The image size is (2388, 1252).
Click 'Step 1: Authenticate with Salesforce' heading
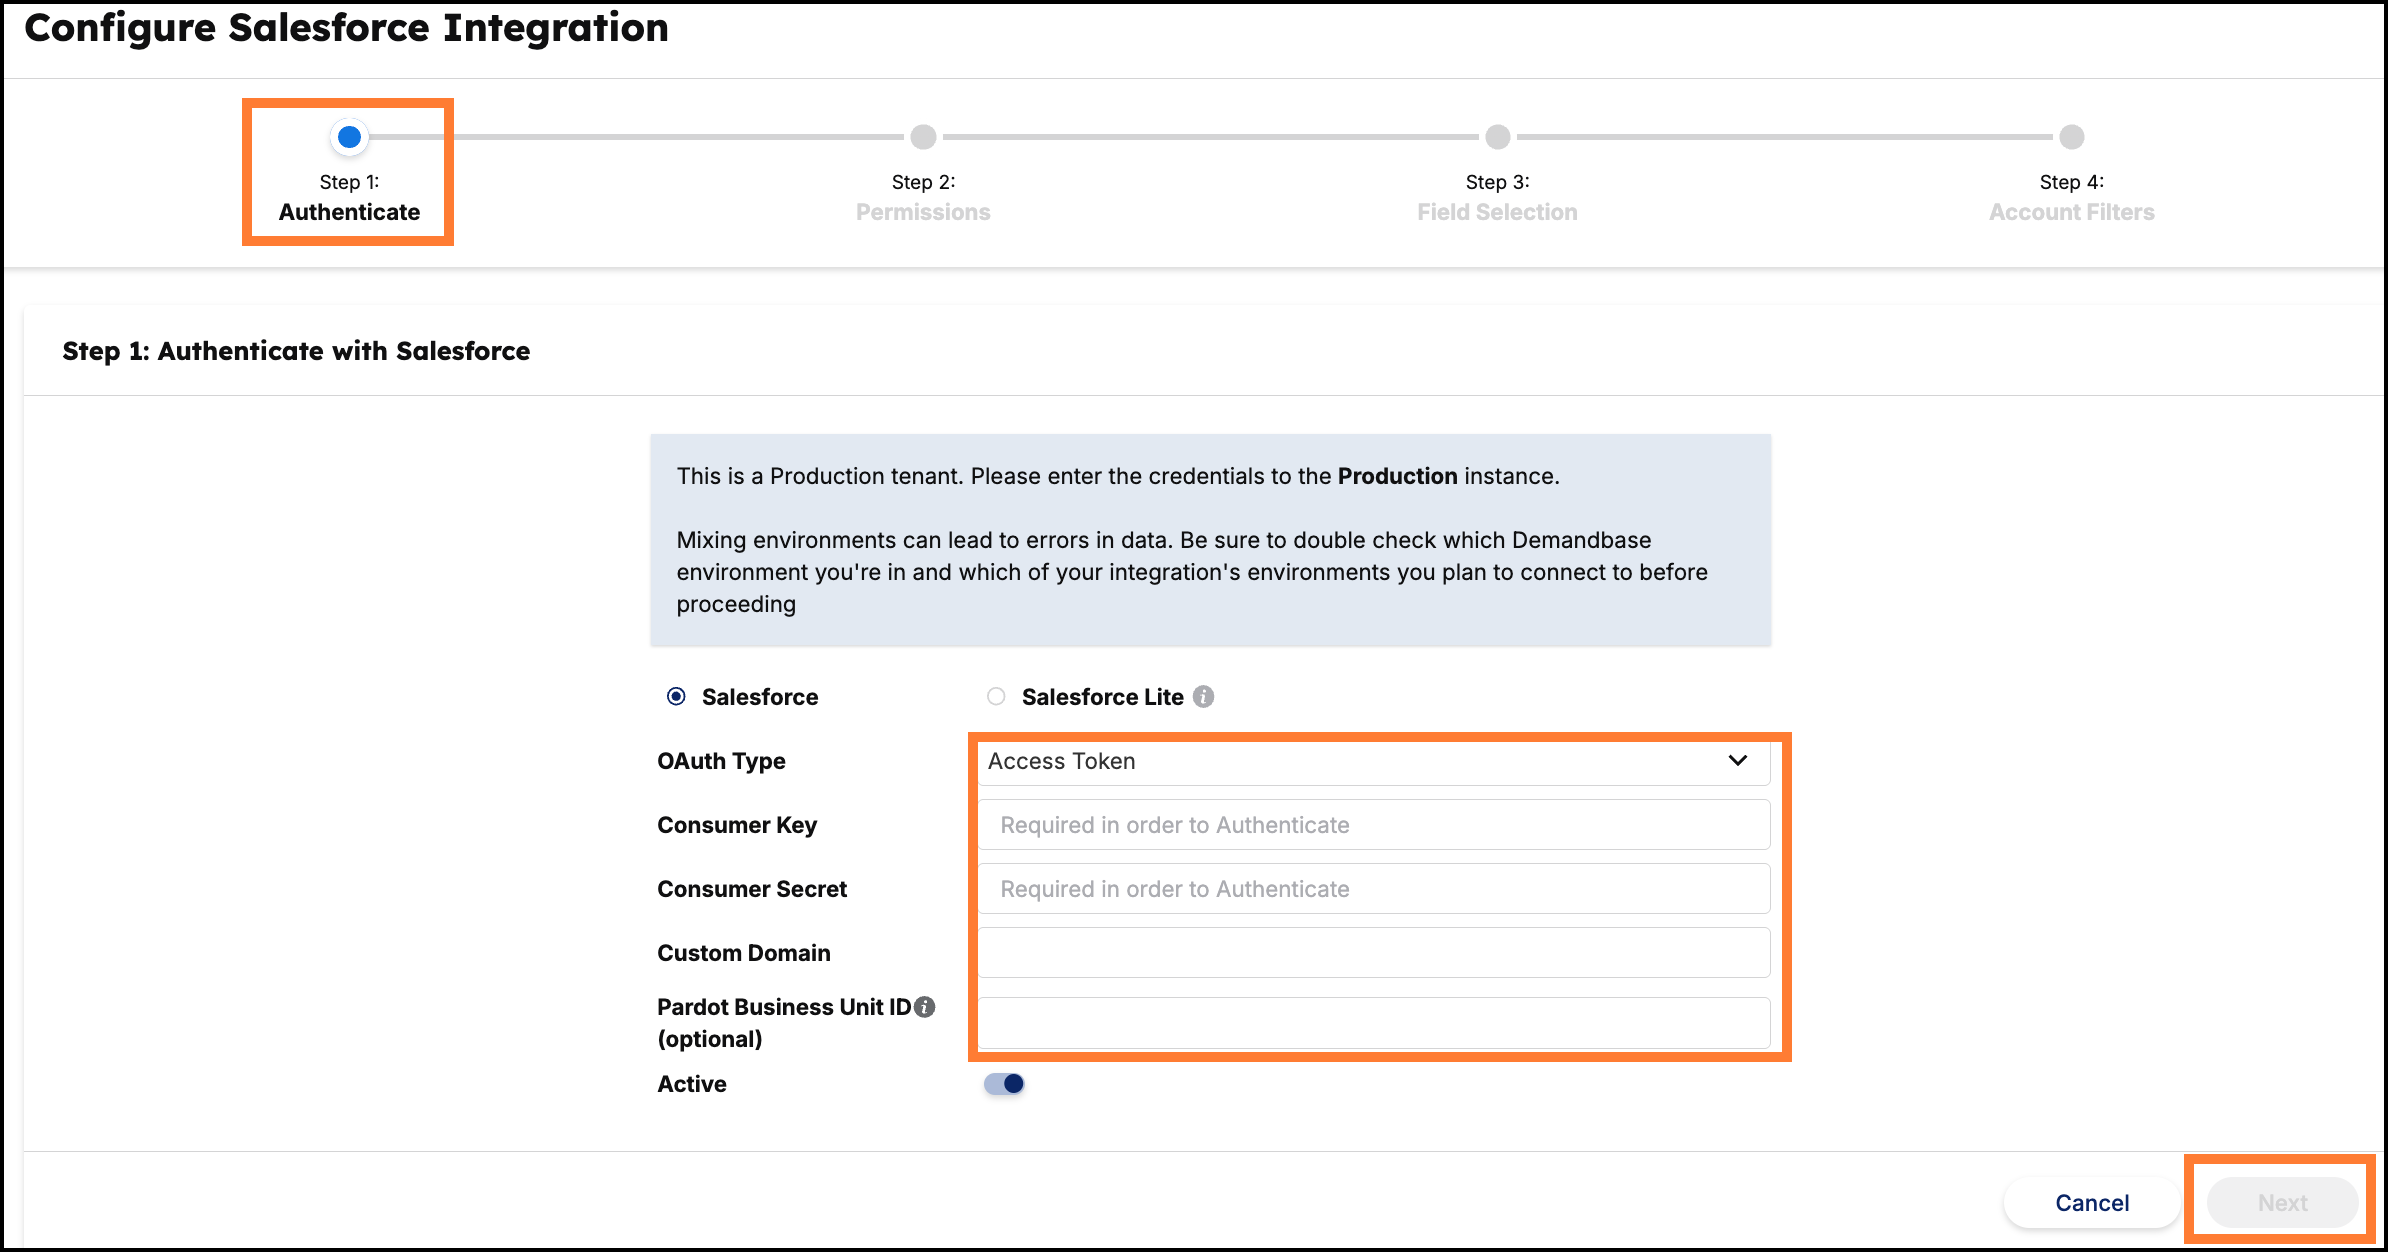point(296,351)
